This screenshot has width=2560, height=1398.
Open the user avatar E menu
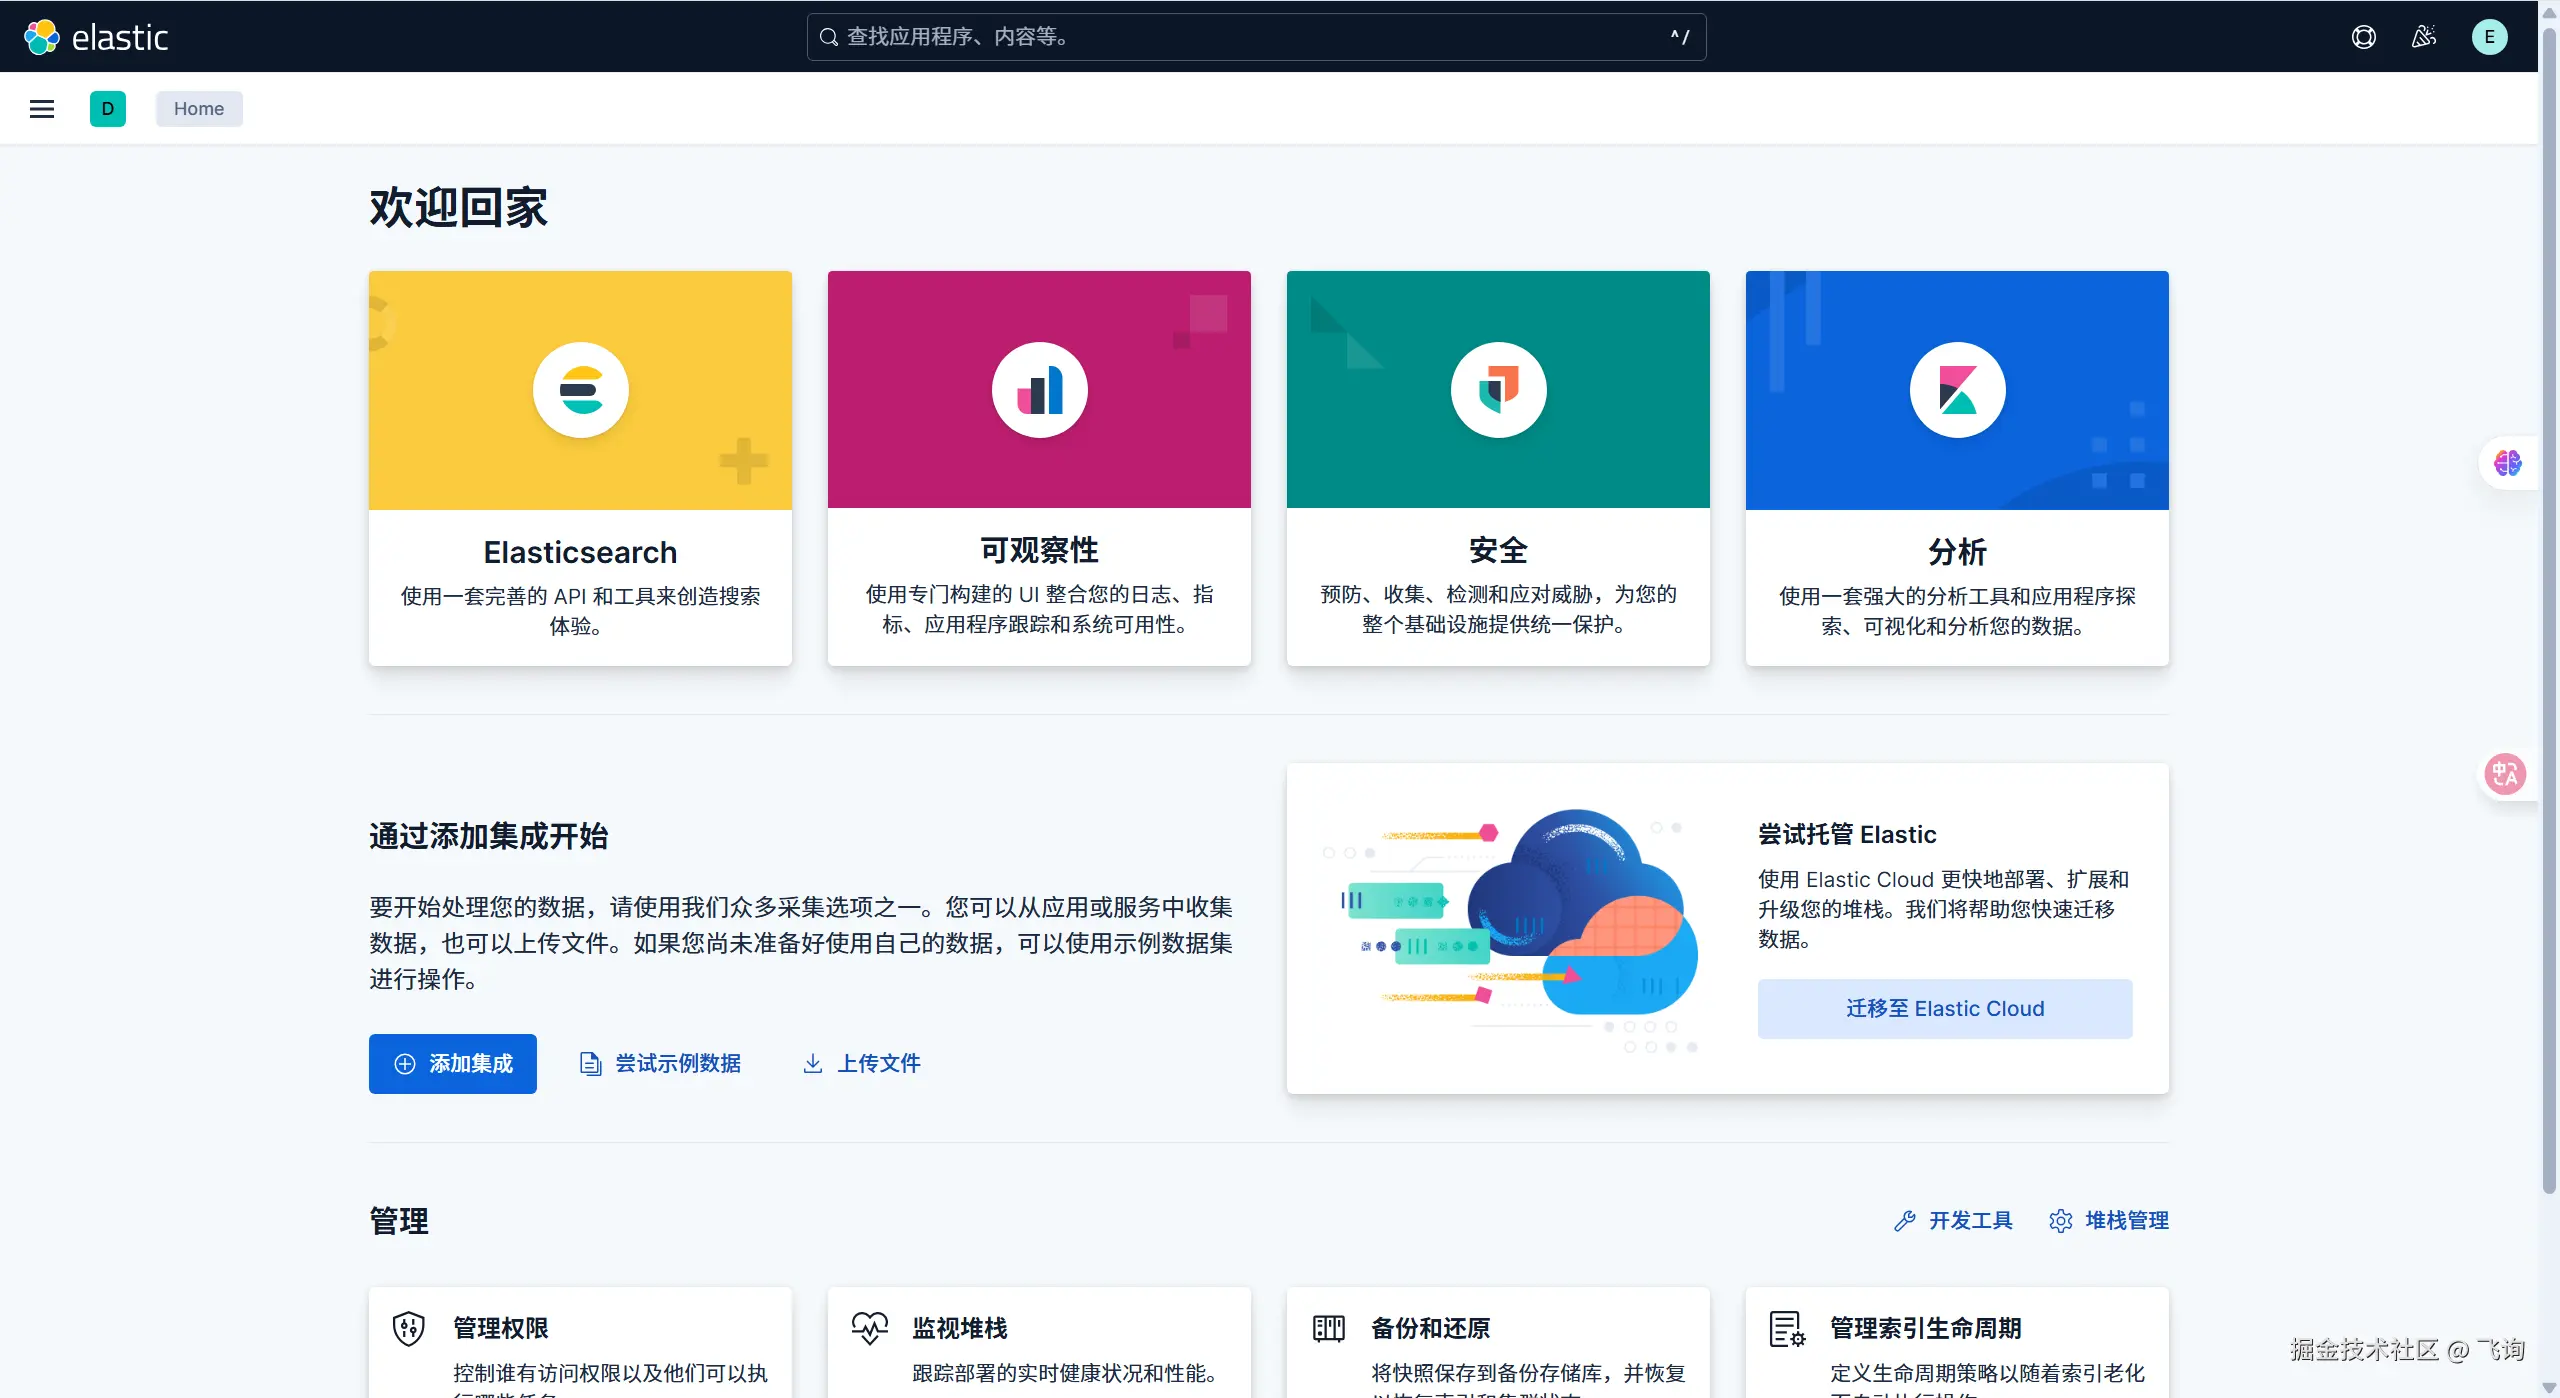point(2489,37)
